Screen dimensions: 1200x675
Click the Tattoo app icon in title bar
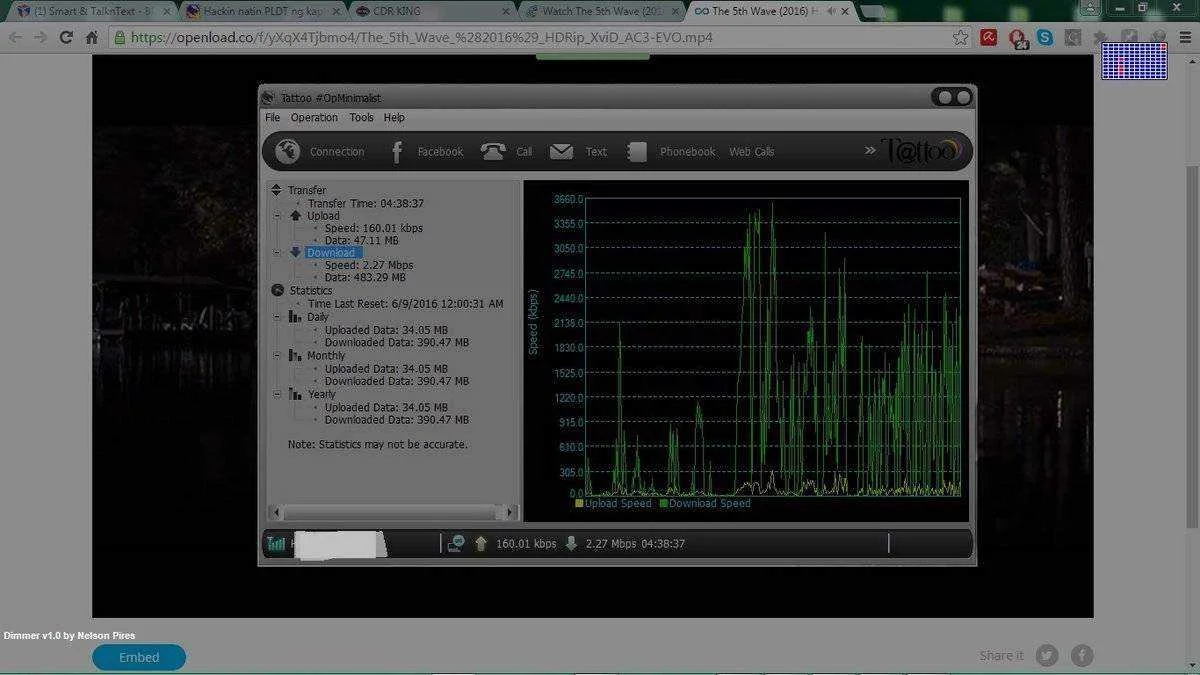pyautogui.click(x=268, y=97)
